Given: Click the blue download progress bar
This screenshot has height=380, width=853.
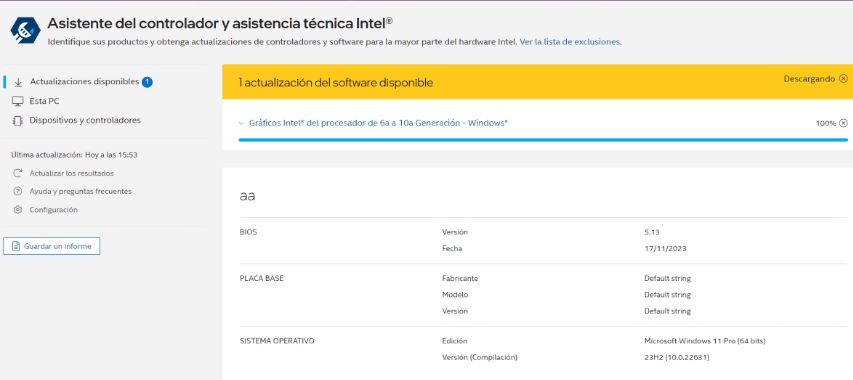Looking at the screenshot, I should coord(543,140).
